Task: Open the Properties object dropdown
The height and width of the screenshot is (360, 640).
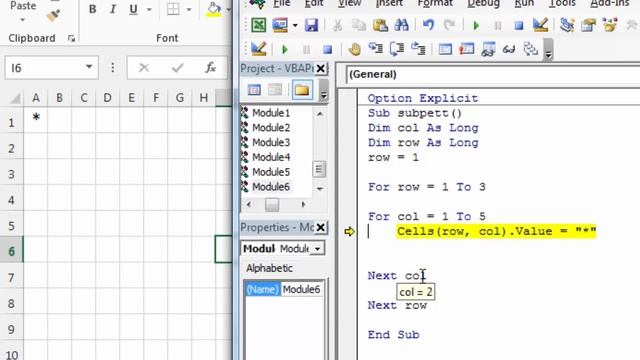Action: (x=318, y=249)
